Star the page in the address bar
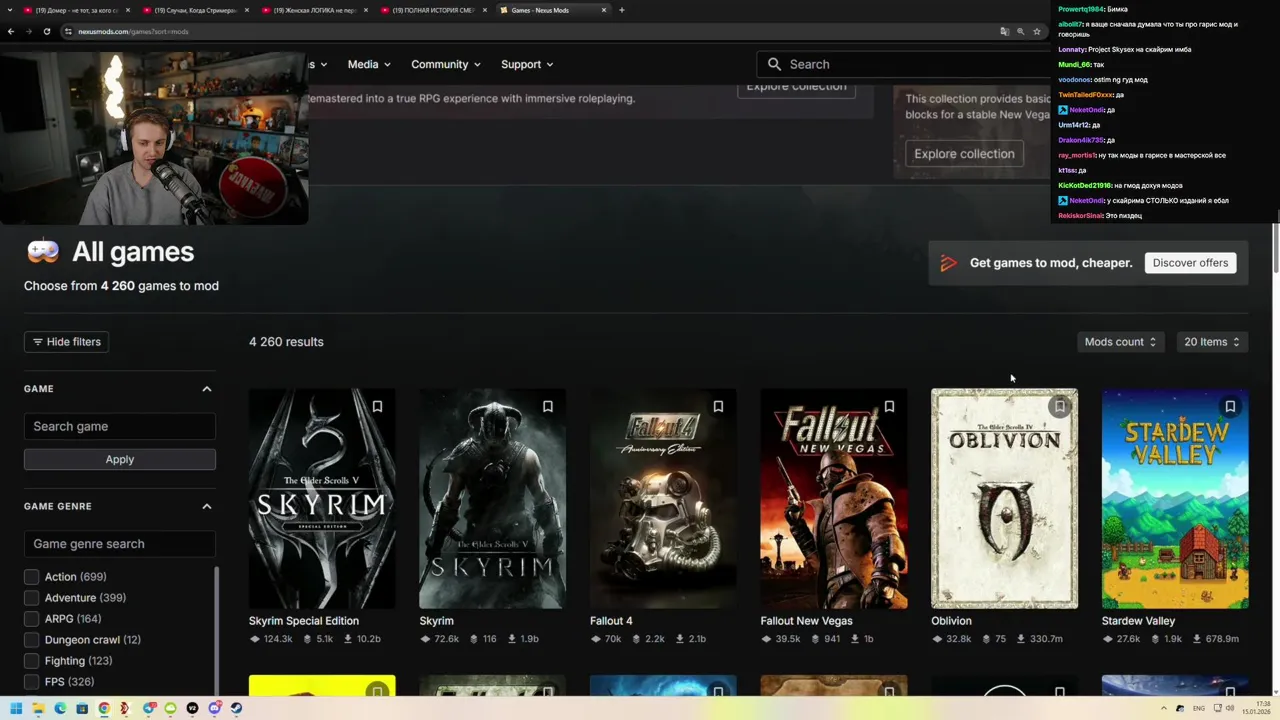Viewport: 1280px width, 720px height. (x=1037, y=31)
